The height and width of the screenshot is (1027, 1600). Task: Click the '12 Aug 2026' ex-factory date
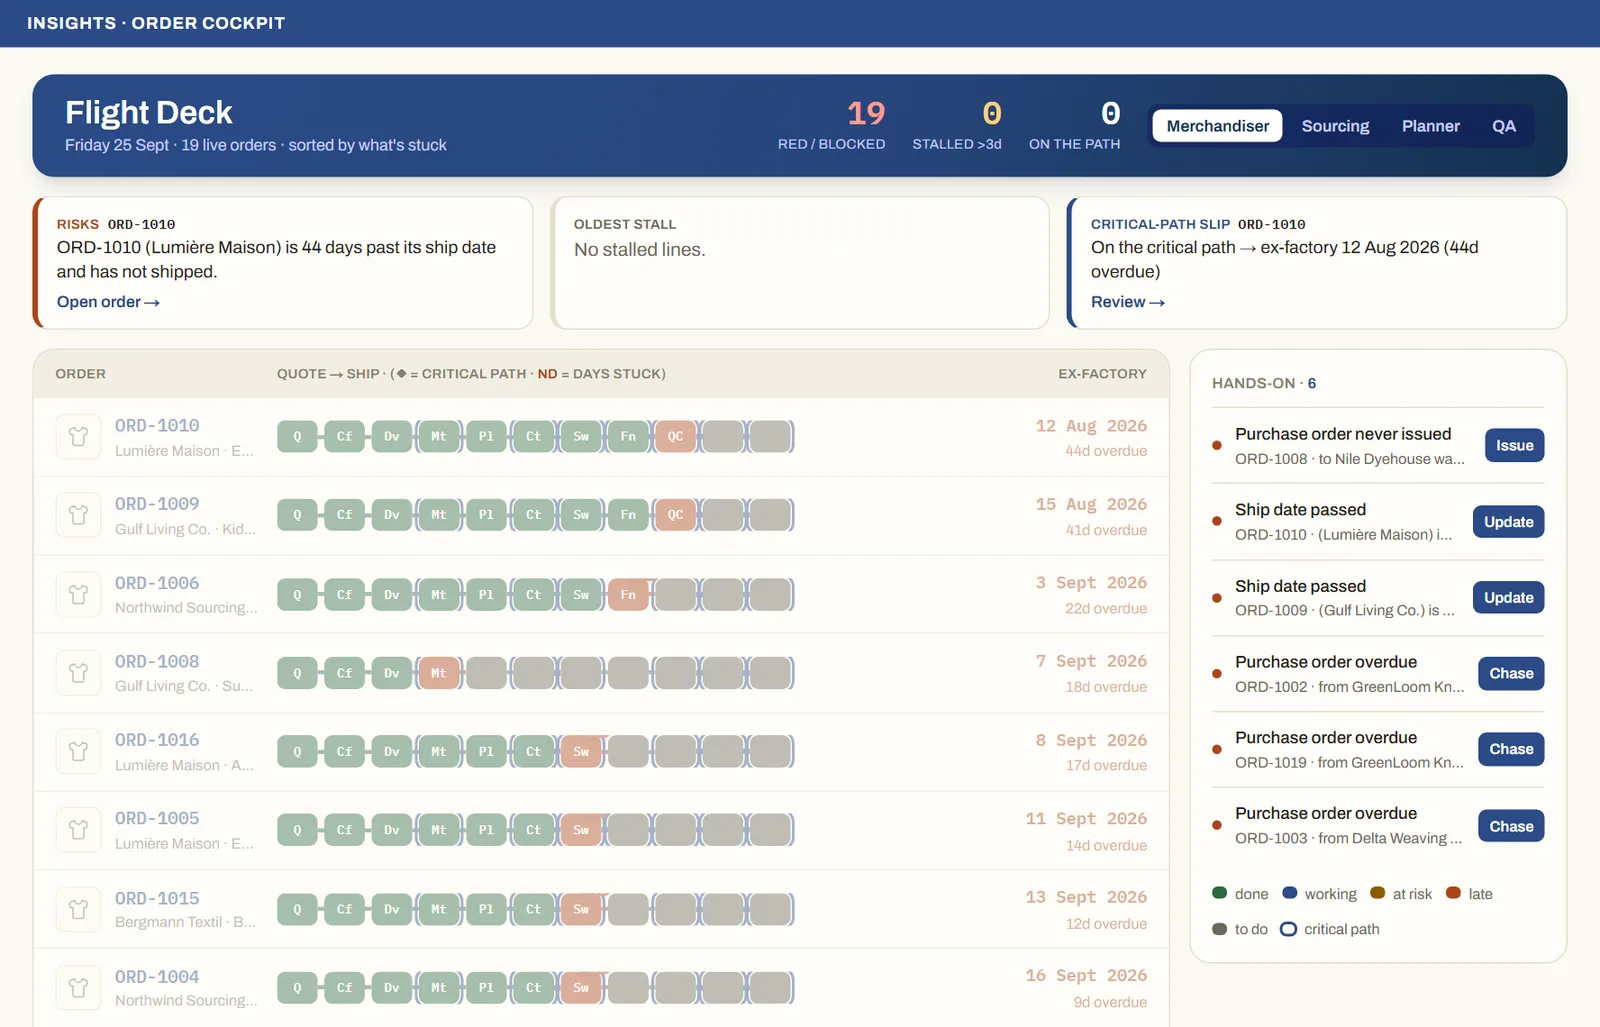click(x=1091, y=426)
